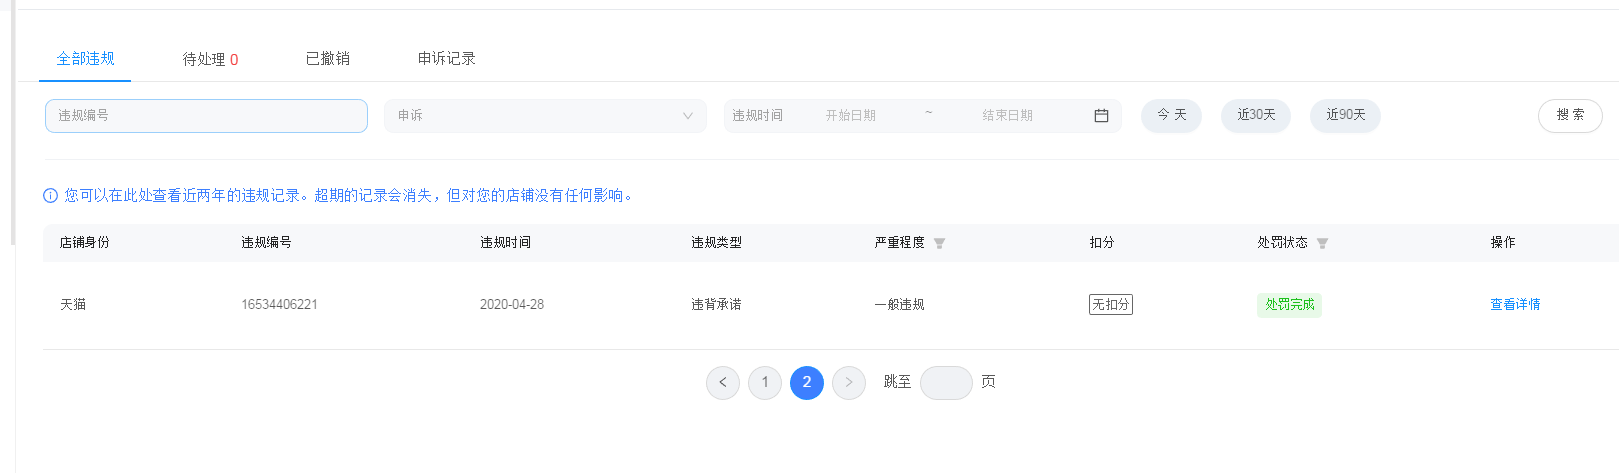Image resolution: width=1619 pixels, height=473 pixels.
Task: Click the blue info notice icon
Action: 50,196
